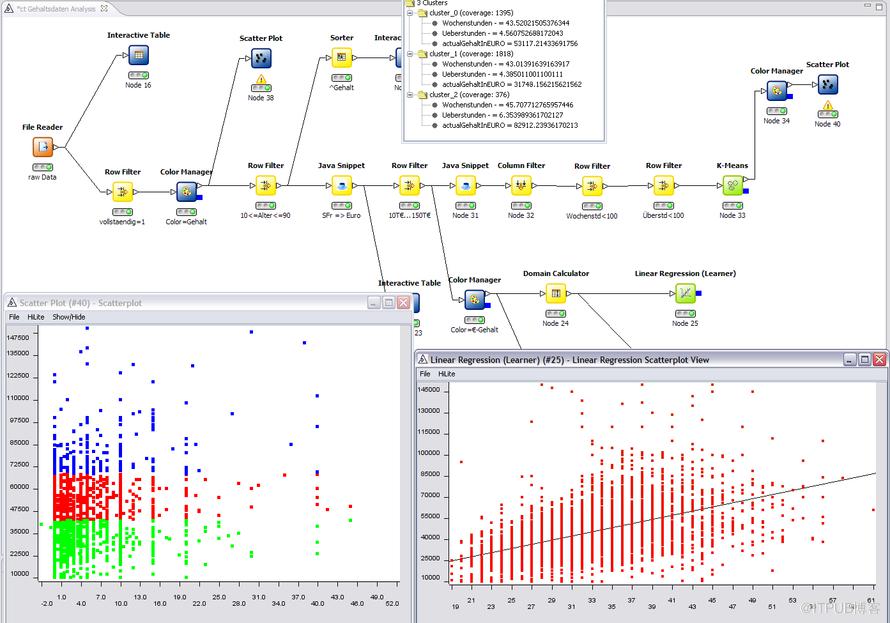Click the Scatter Plot Node 38 icon
Image resolution: width=890 pixels, height=623 pixels.
pos(261,58)
